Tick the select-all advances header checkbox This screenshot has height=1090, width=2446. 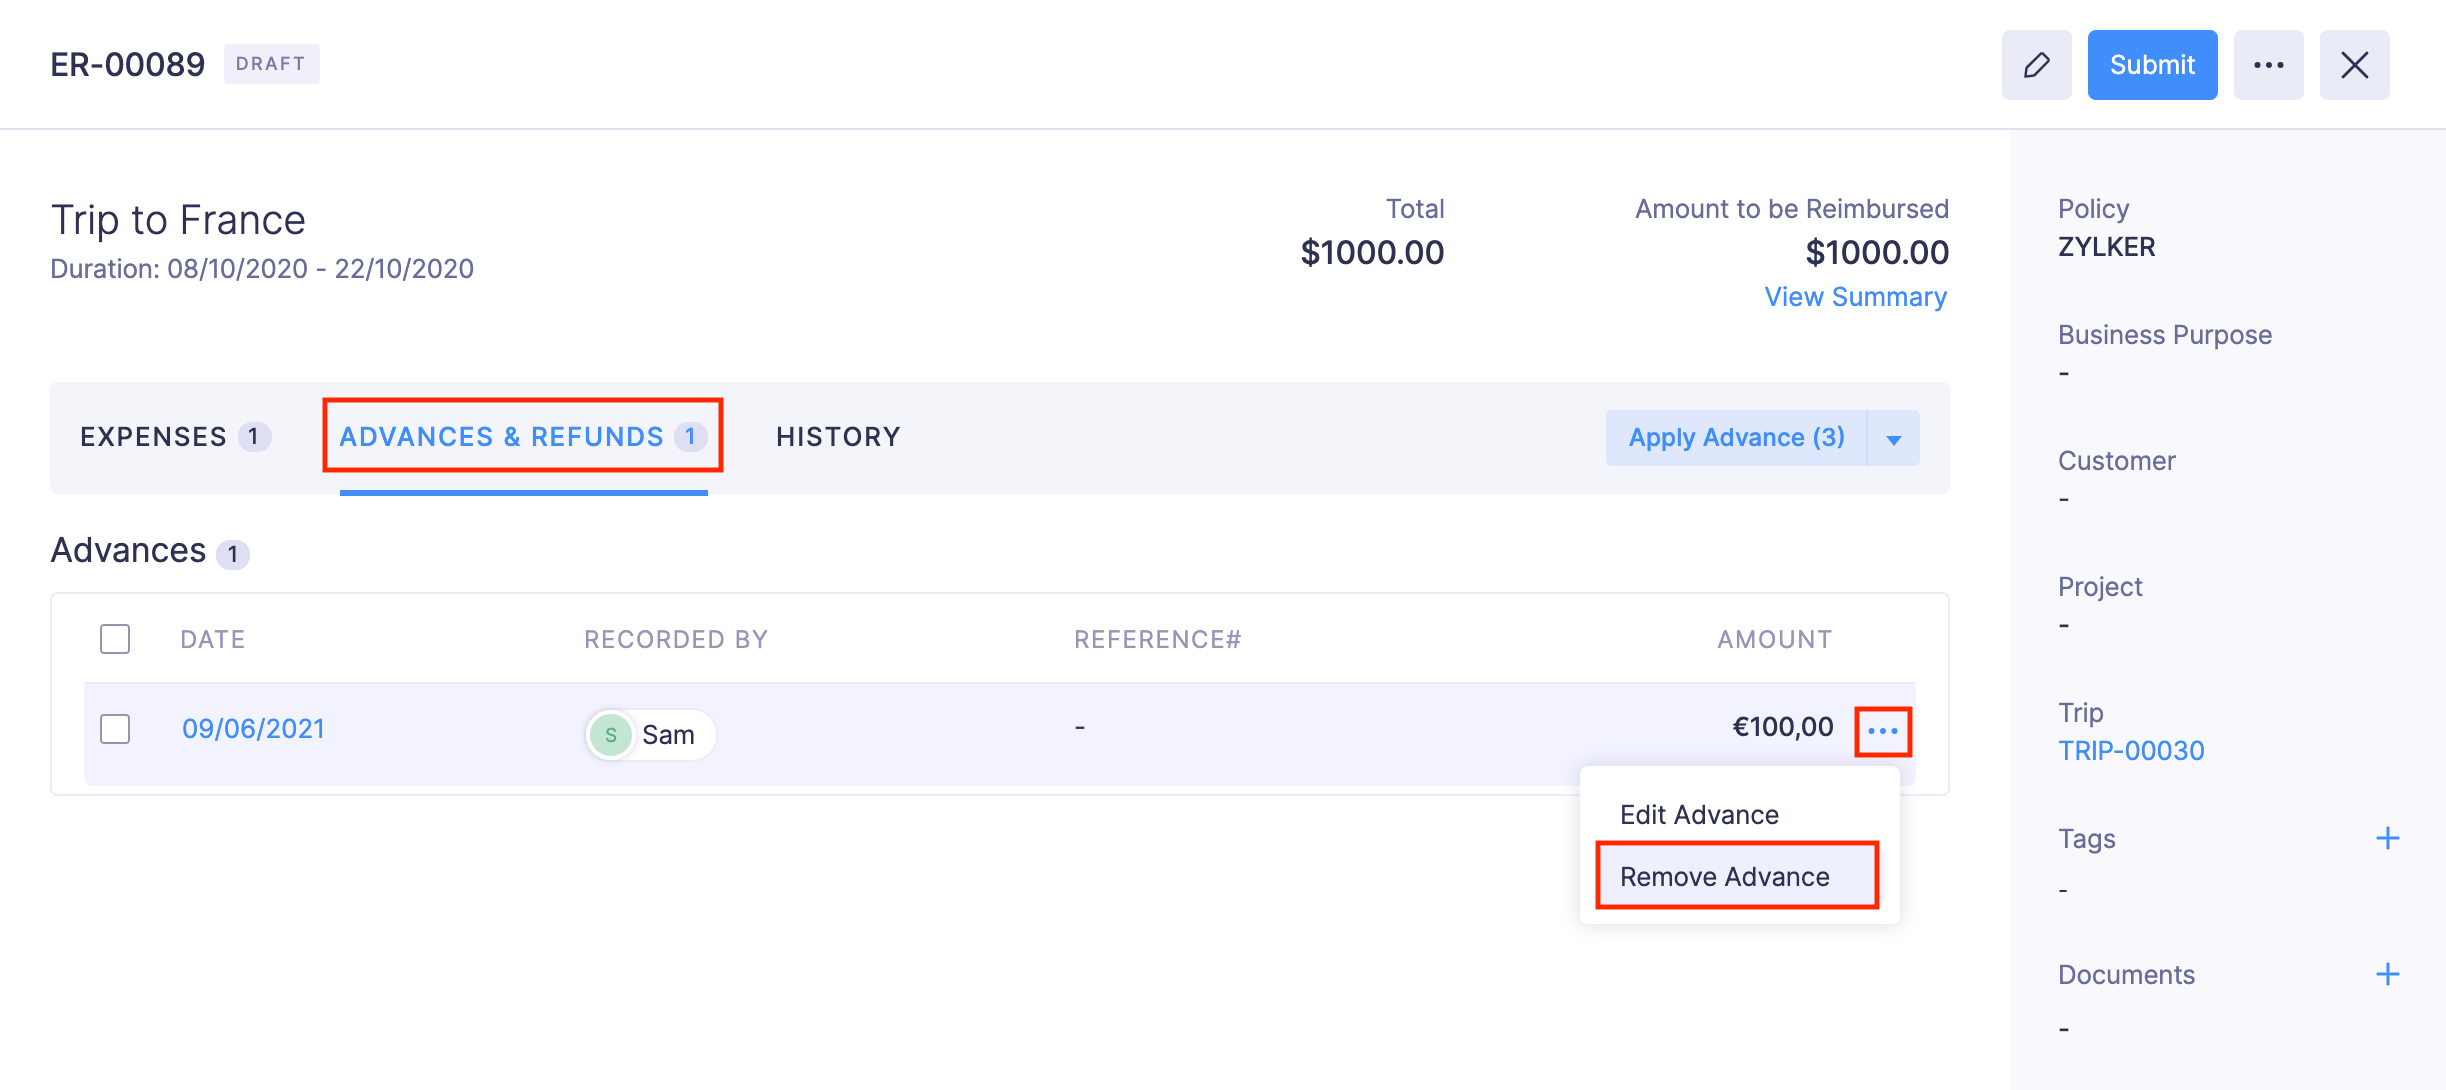pos(115,639)
